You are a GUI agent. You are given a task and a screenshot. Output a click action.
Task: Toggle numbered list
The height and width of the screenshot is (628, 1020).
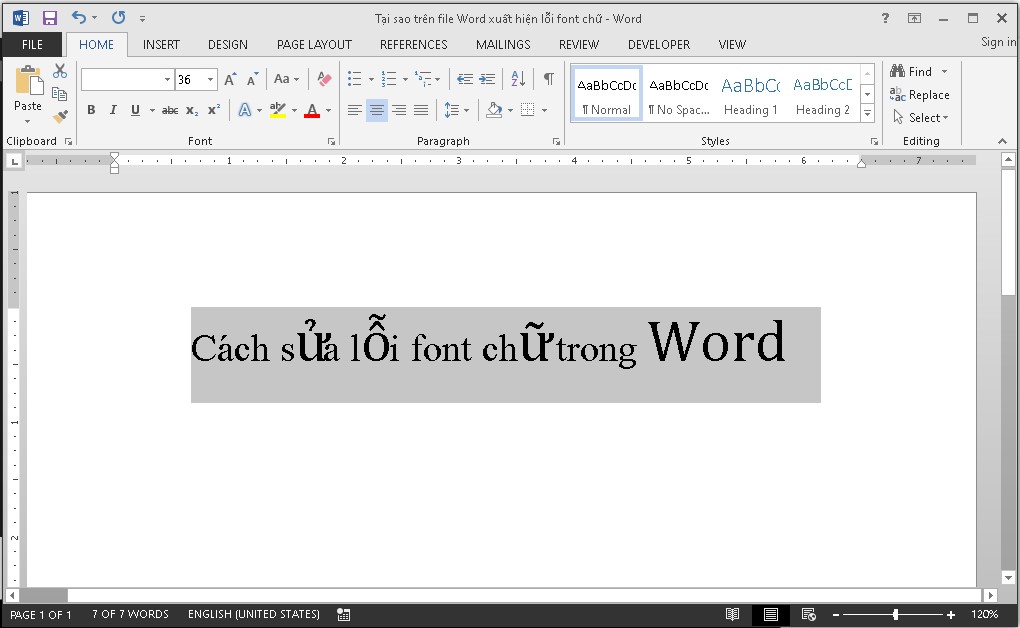pos(388,79)
